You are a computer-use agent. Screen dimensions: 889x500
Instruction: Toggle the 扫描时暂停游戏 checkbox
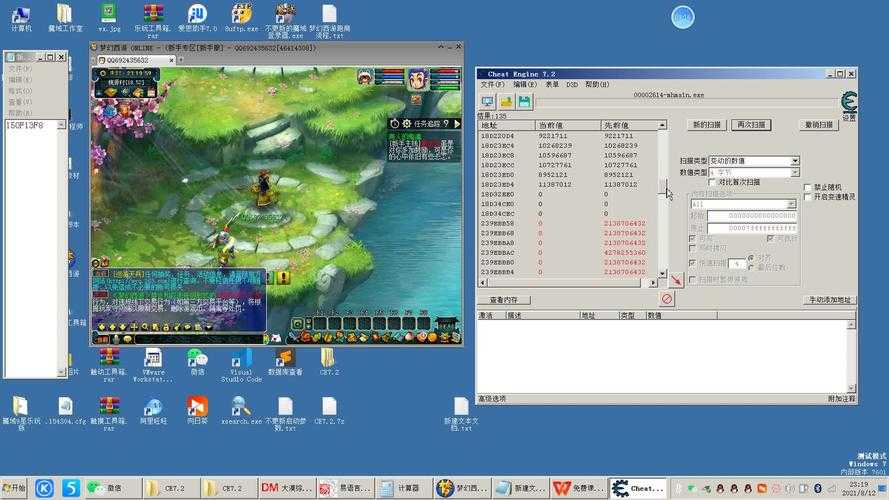pyautogui.click(x=692, y=279)
